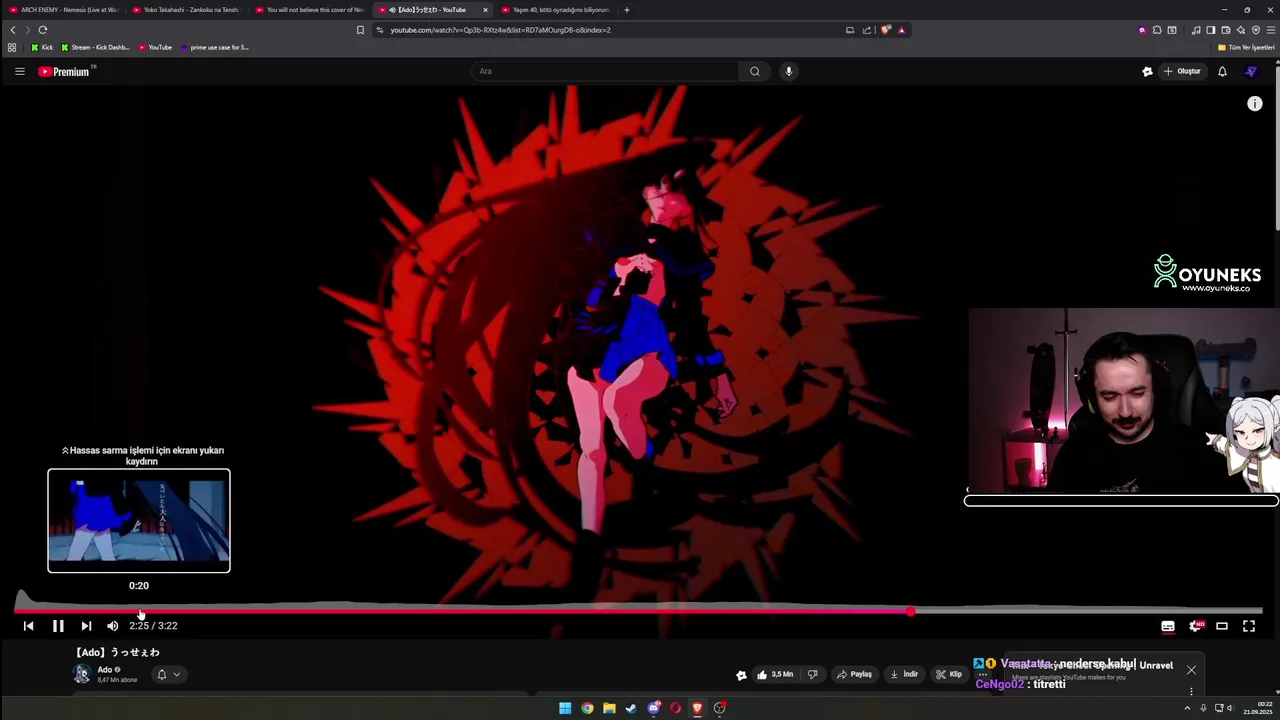Open the three-dot menu on playlist panel

coord(1191,691)
